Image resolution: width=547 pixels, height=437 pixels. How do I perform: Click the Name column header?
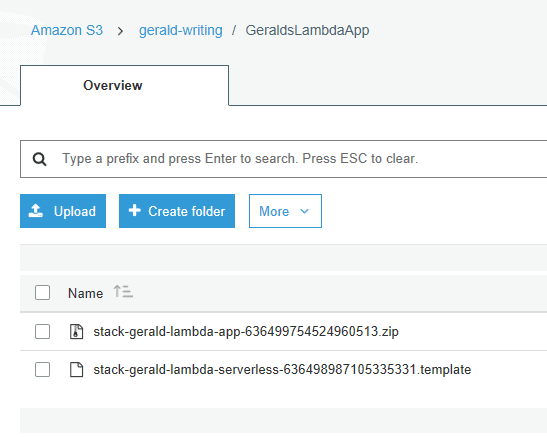point(85,293)
